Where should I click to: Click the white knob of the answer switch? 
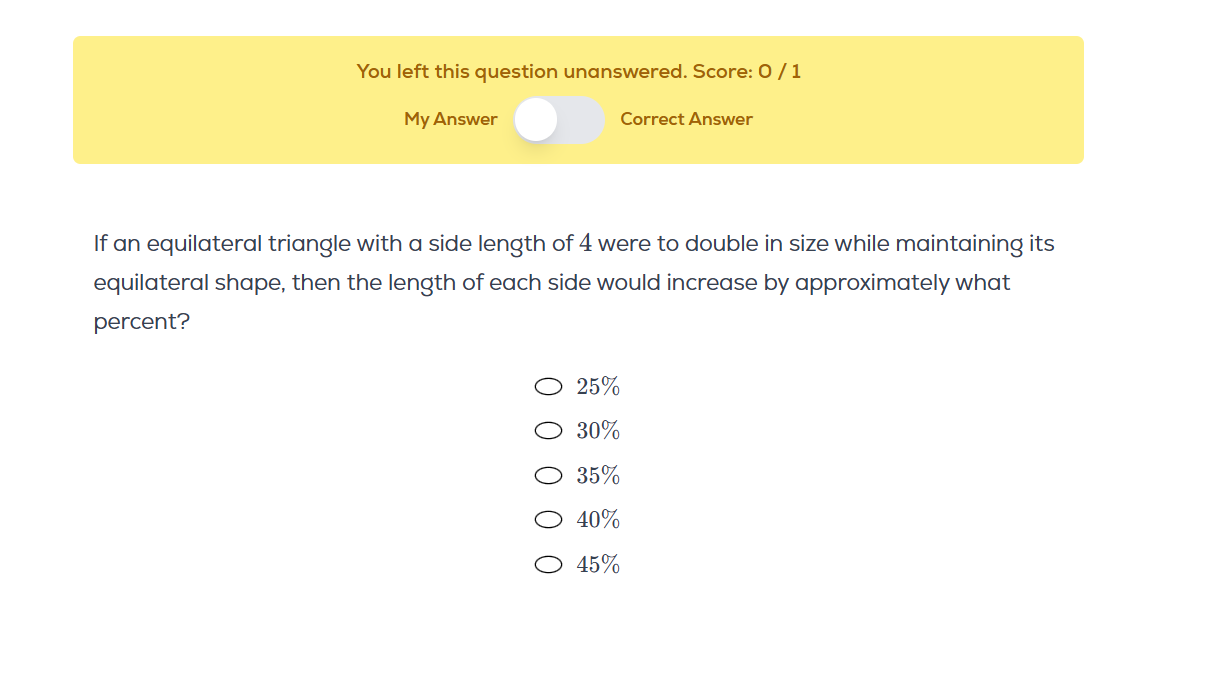[x=537, y=120]
